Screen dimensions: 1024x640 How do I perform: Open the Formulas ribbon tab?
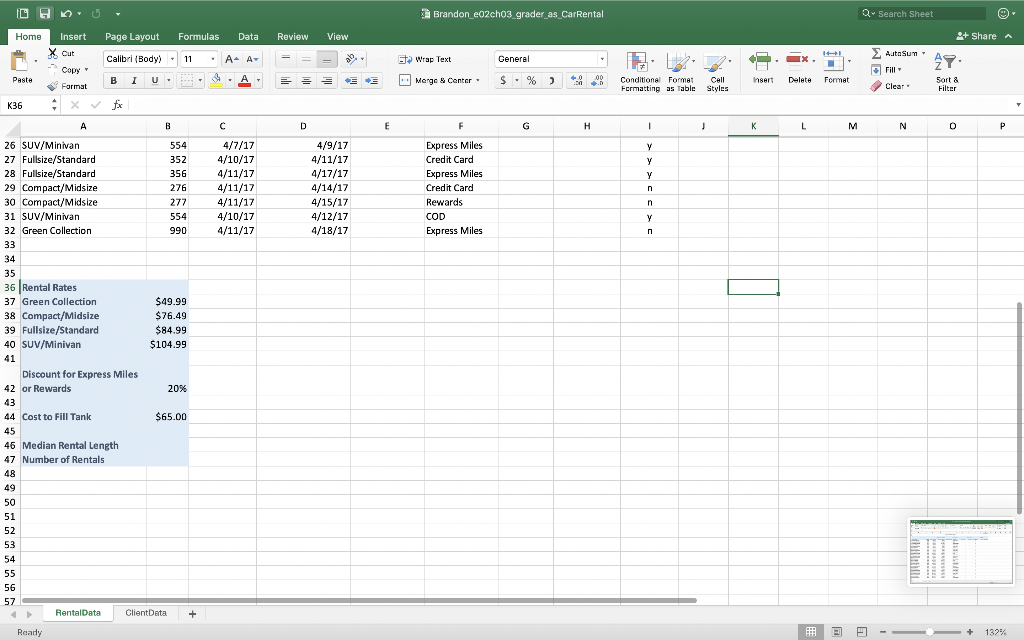coord(199,37)
